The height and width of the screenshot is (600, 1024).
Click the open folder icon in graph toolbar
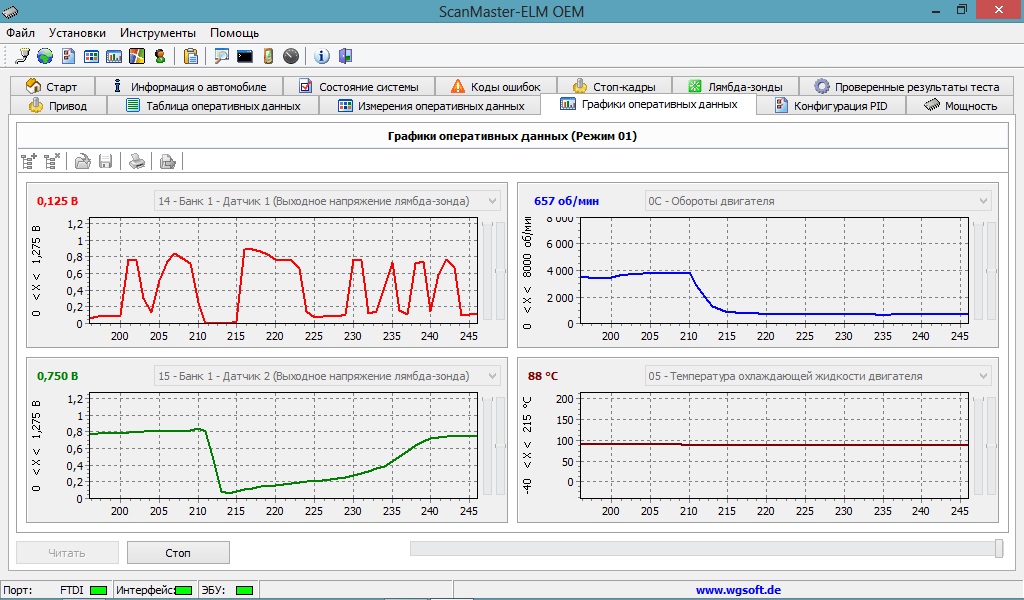coord(83,160)
